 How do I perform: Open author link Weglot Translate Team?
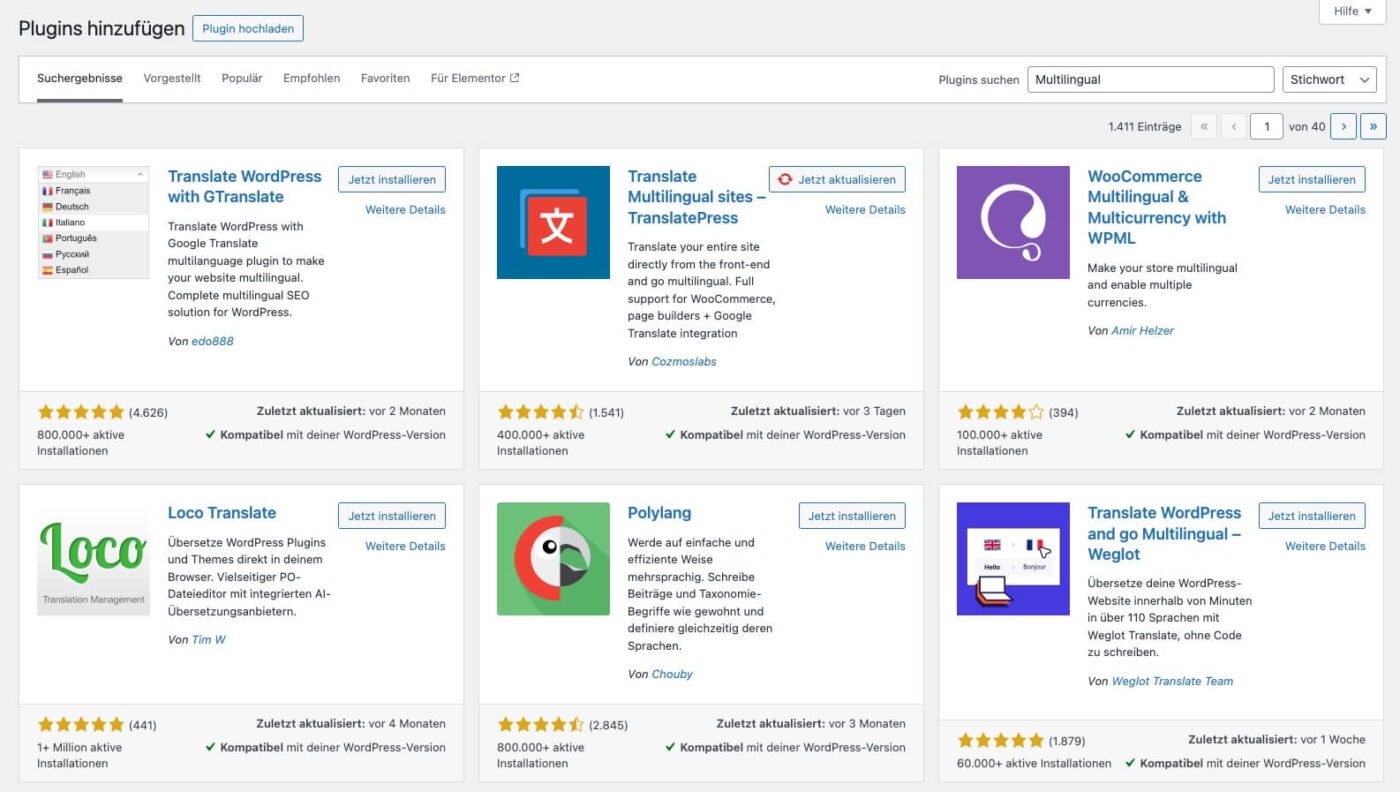tap(1173, 682)
